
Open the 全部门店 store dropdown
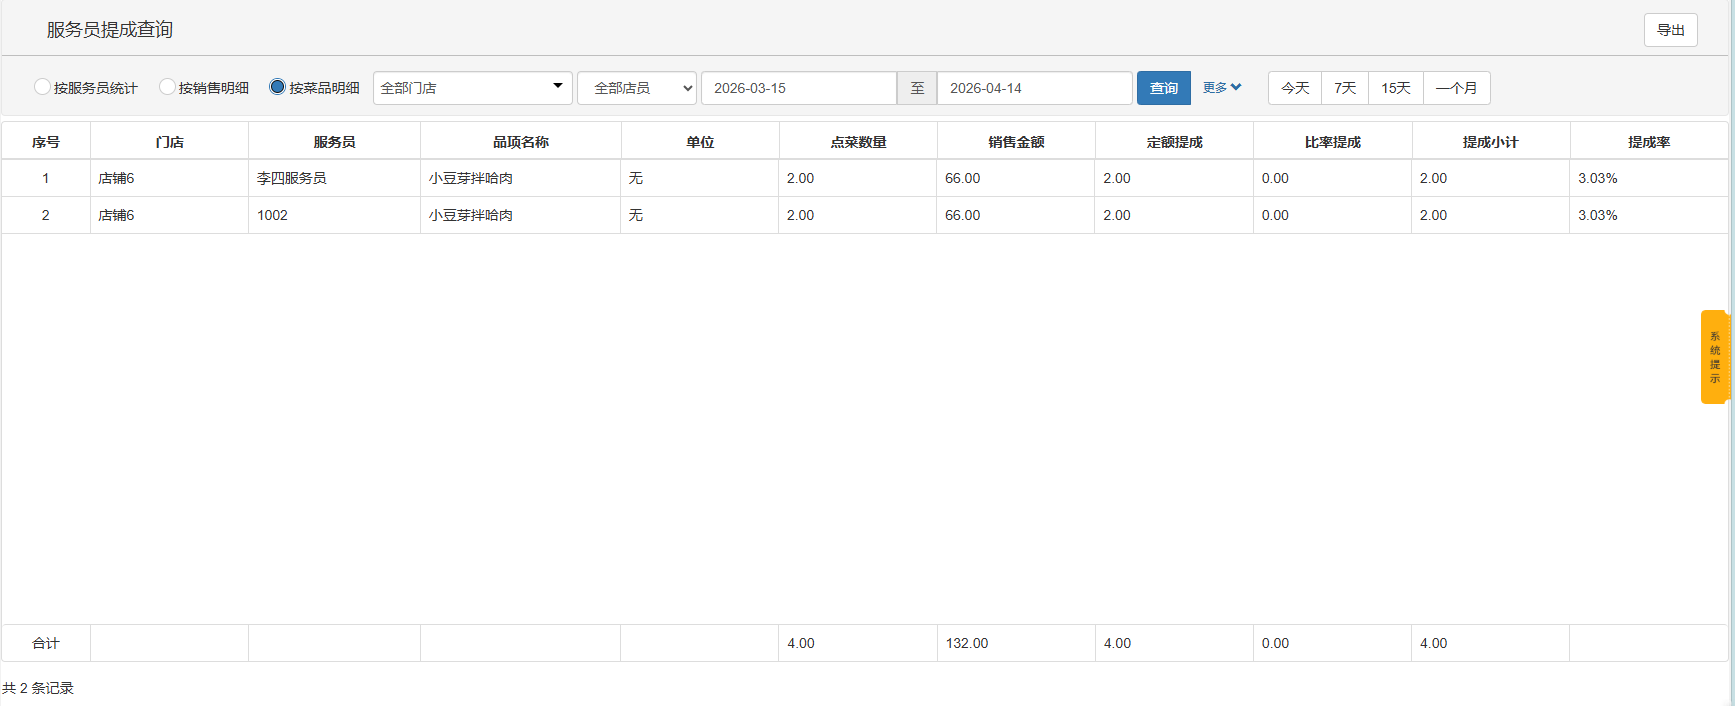pyautogui.click(x=473, y=88)
